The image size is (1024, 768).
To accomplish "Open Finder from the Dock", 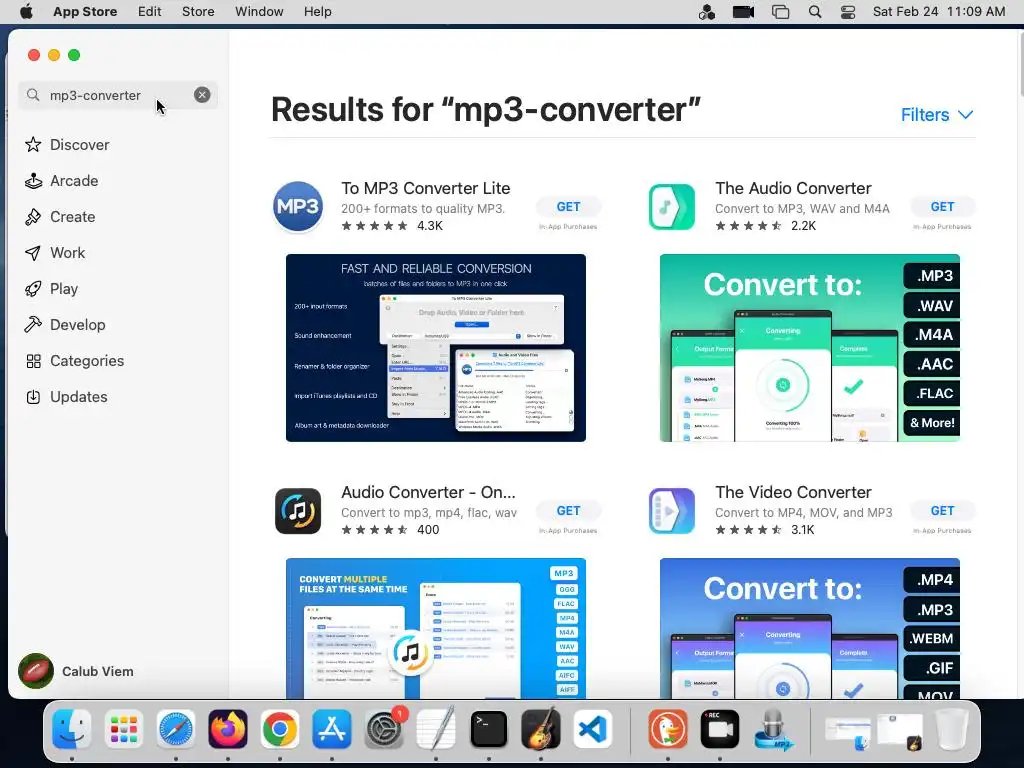I will point(71,729).
